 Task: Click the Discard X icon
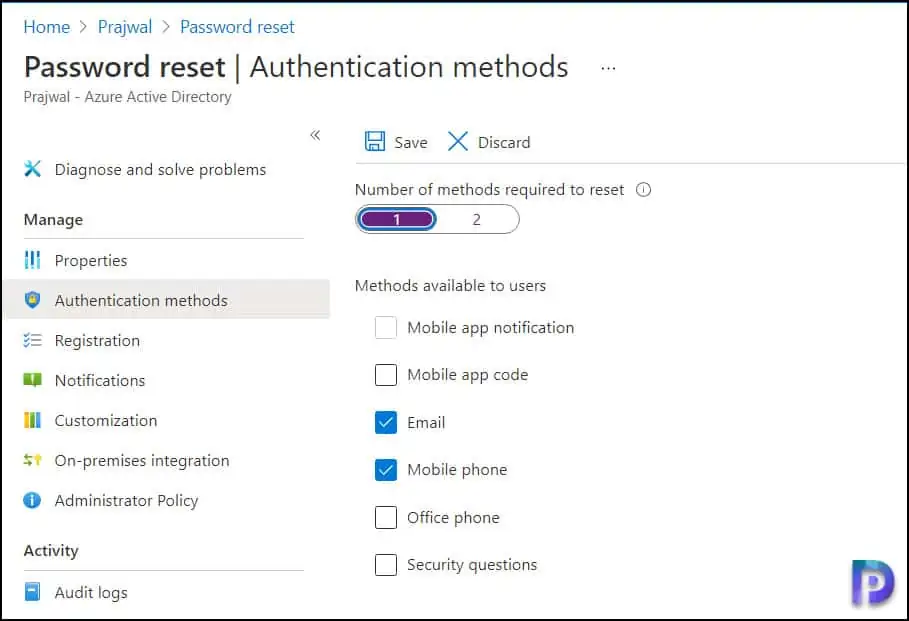click(x=457, y=141)
